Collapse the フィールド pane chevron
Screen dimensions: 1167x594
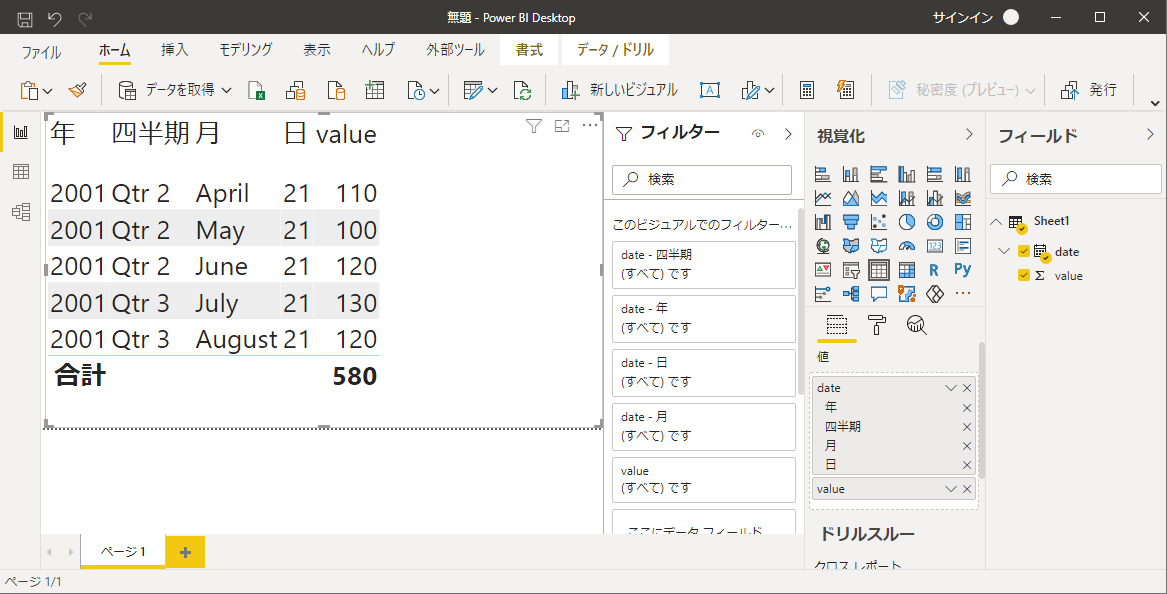click(1151, 135)
